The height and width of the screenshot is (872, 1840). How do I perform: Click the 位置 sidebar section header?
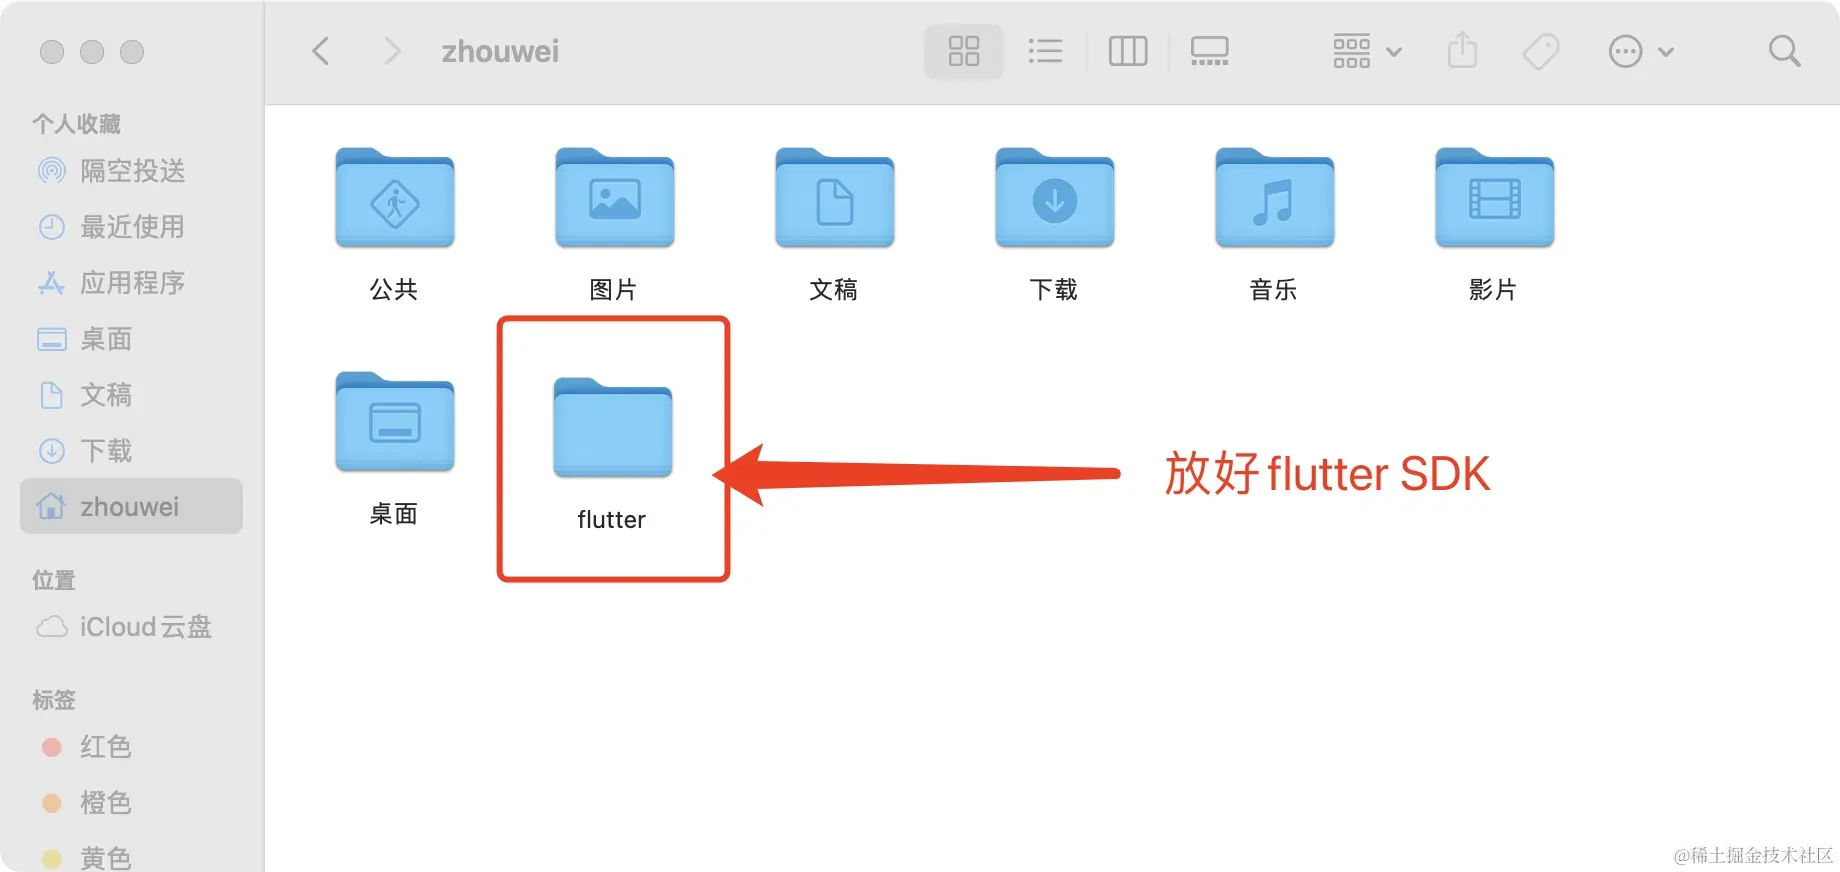[x=54, y=580]
